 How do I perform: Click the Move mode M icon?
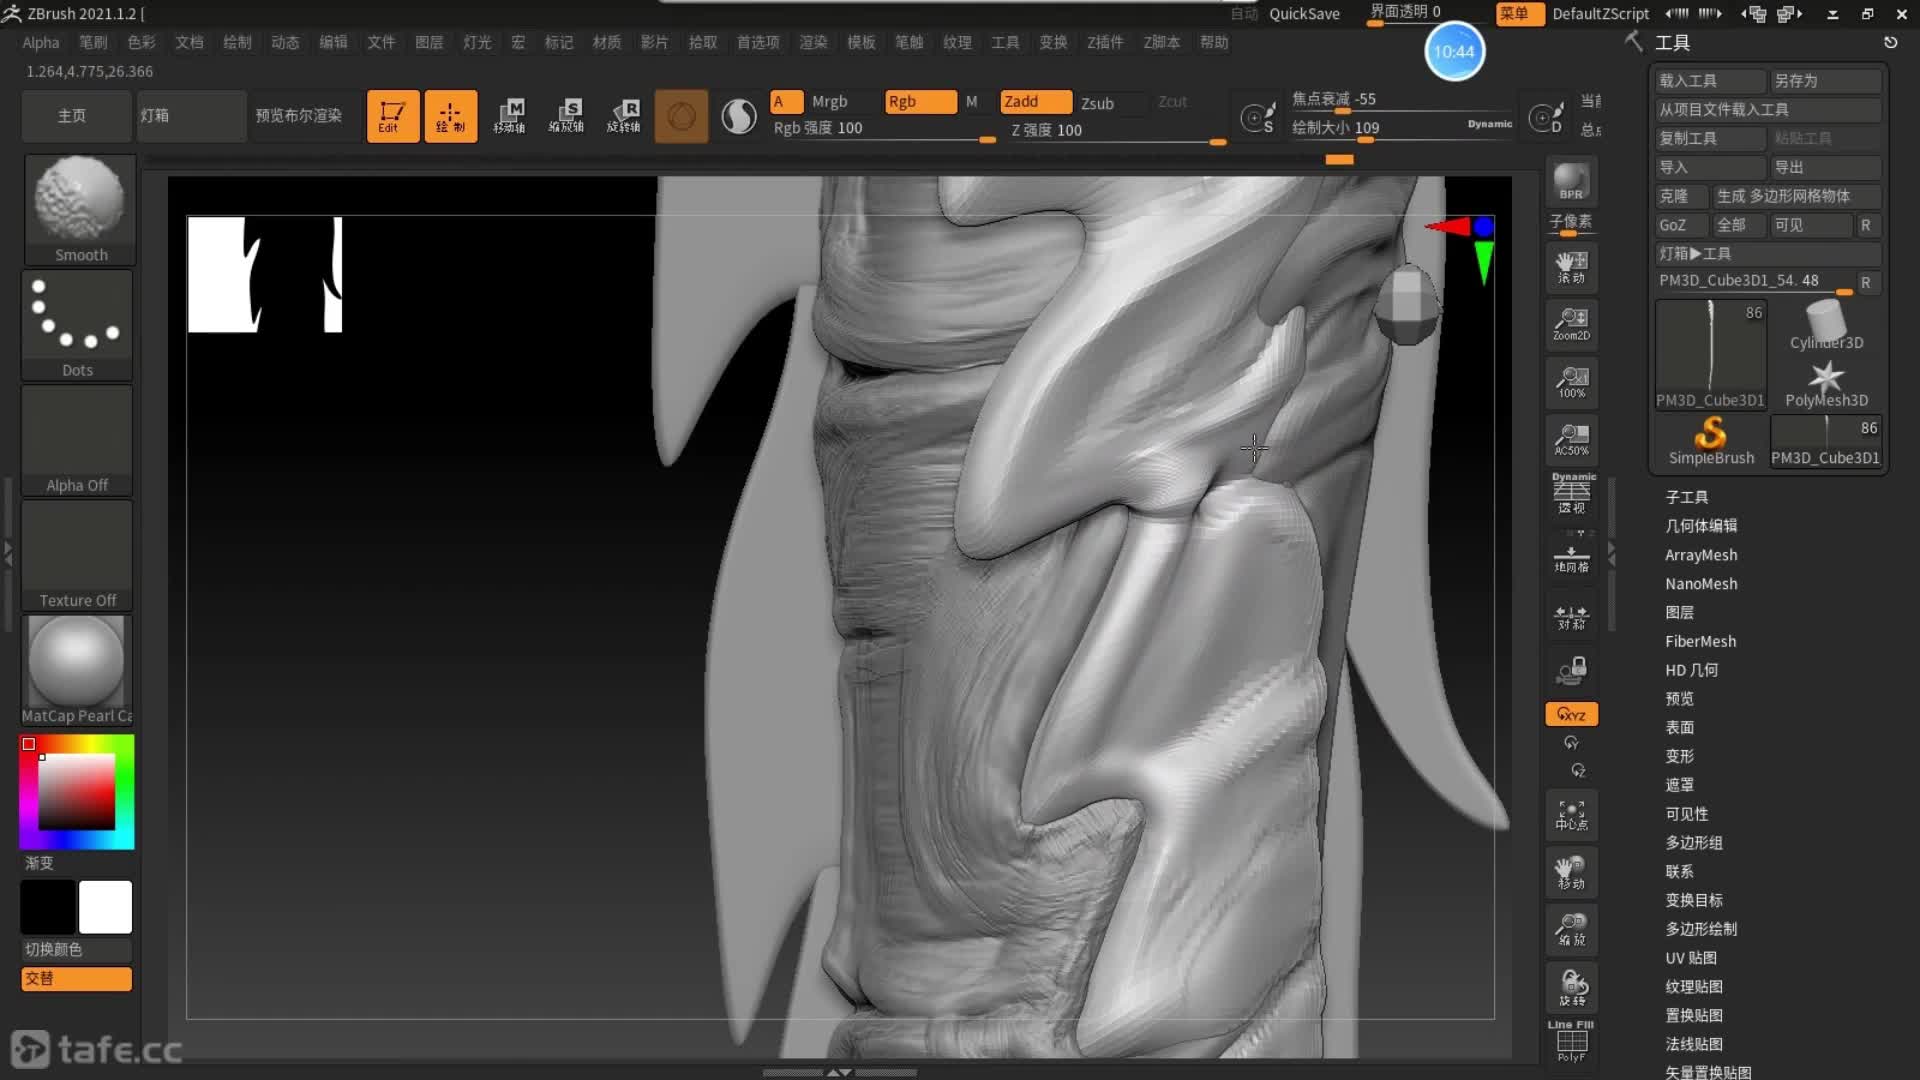(510, 115)
